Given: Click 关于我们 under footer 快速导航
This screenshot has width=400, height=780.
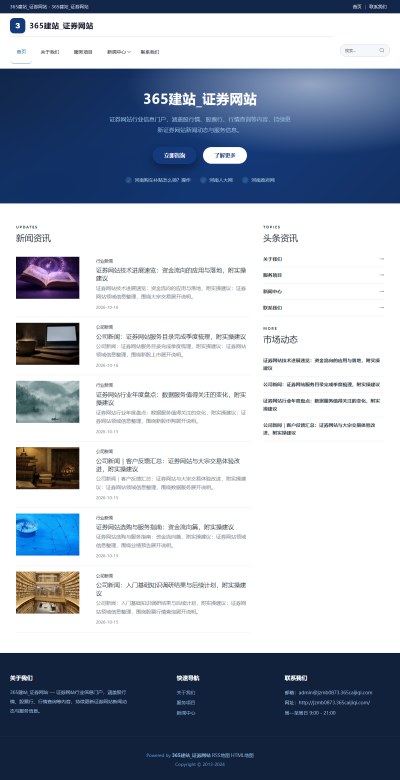Looking at the screenshot, I should coord(186,692).
